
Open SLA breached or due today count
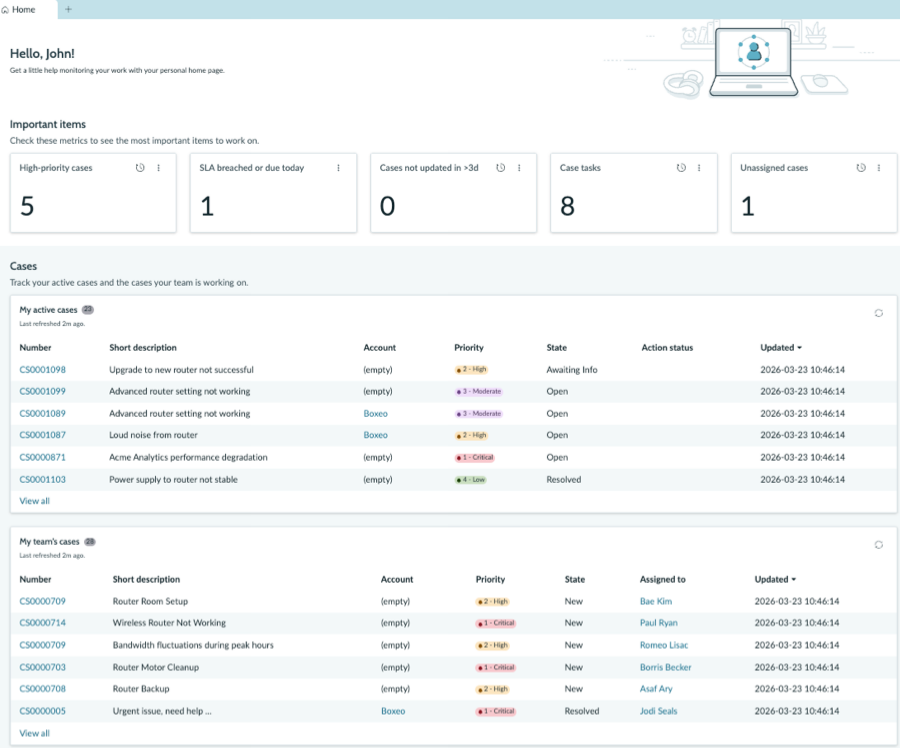click(x=207, y=206)
